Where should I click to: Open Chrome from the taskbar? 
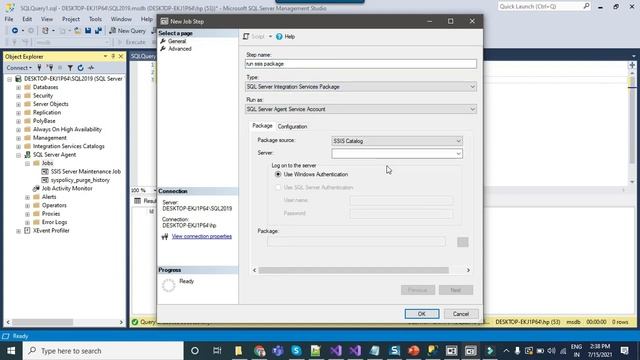(x=259, y=351)
